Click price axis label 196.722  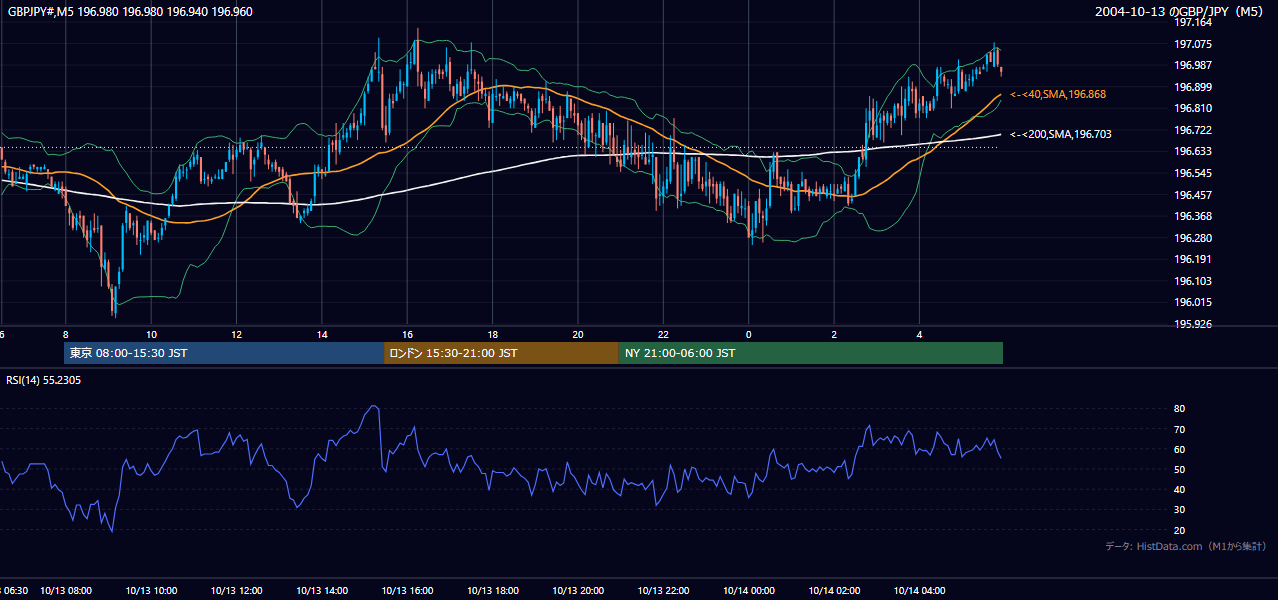pos(1194,130)
